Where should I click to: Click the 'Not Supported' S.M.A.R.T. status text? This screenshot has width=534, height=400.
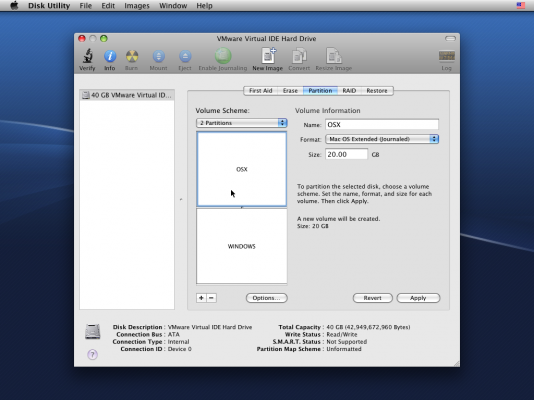pyautogui.click(x=347, y=341)
